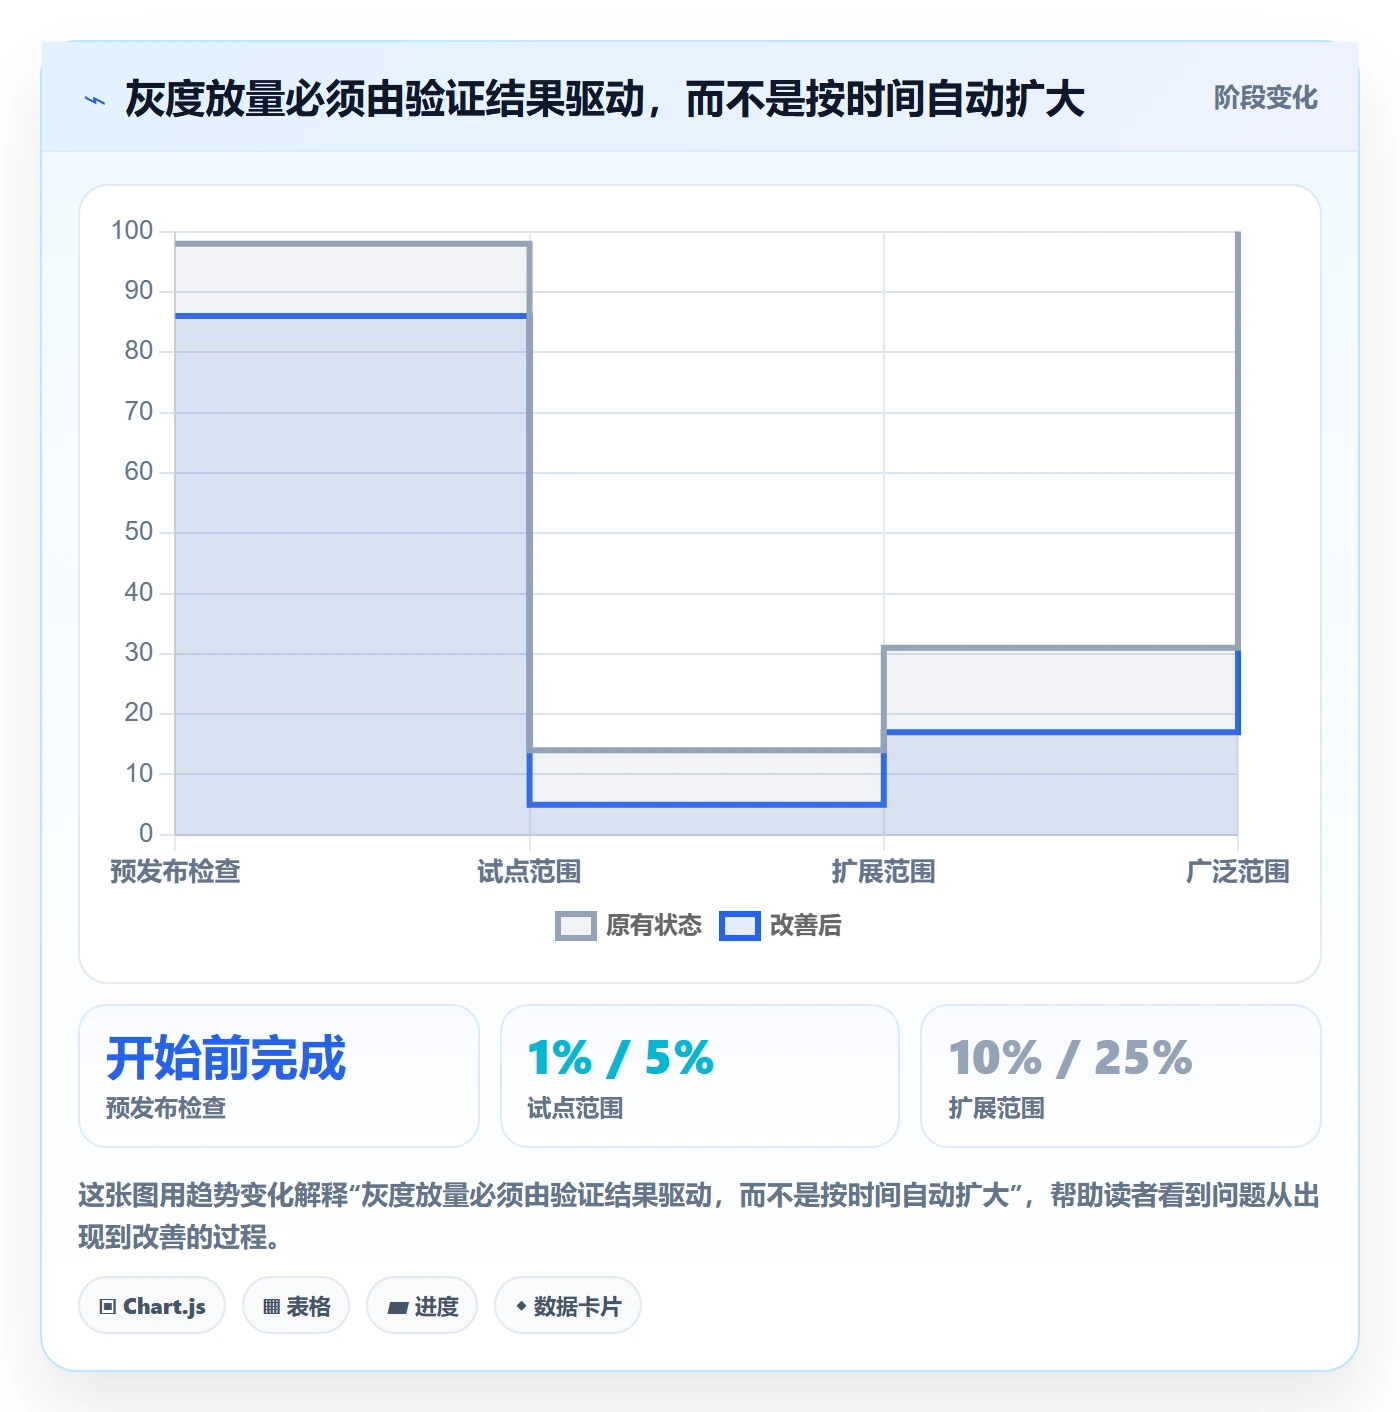Click the lightning bolt icon in header

click(95, 100)
